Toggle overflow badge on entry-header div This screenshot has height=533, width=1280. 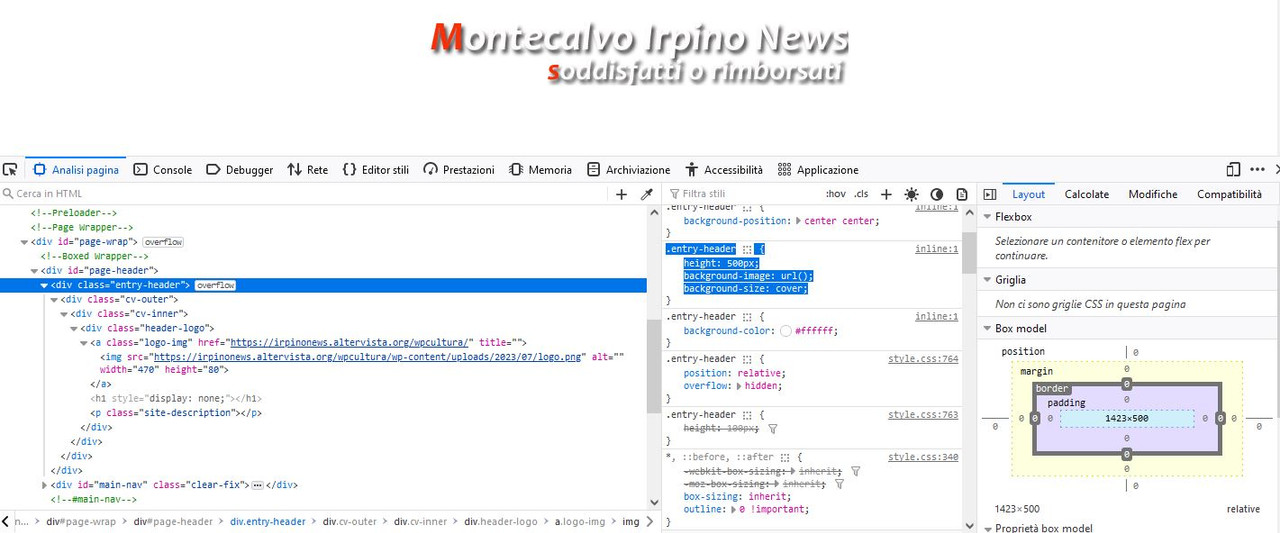click(x=216, y=285)
